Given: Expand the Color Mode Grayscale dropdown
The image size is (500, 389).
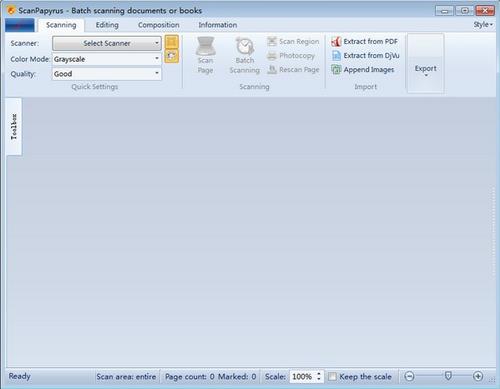Looking at the screenshot, I should (x=107, y=59).
